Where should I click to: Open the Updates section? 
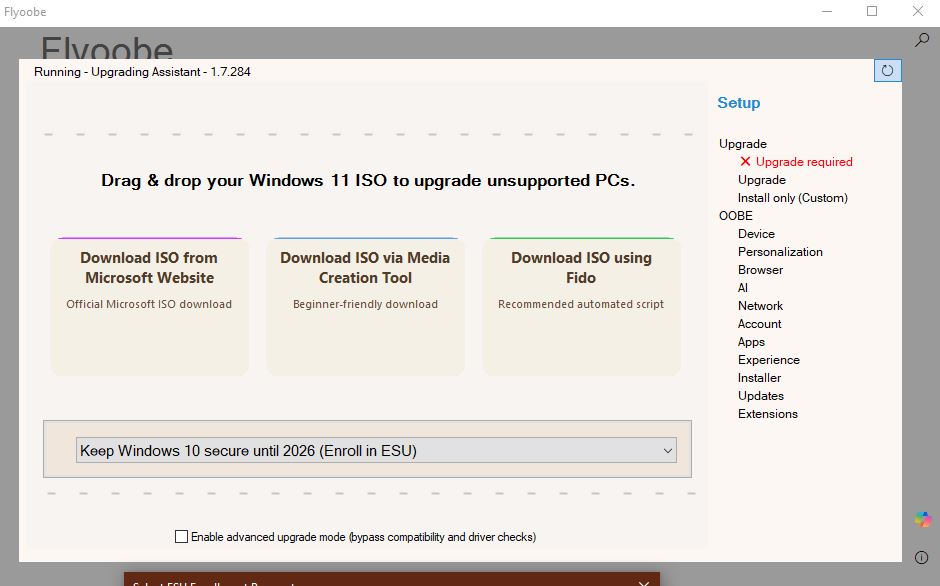coord(761,396)
